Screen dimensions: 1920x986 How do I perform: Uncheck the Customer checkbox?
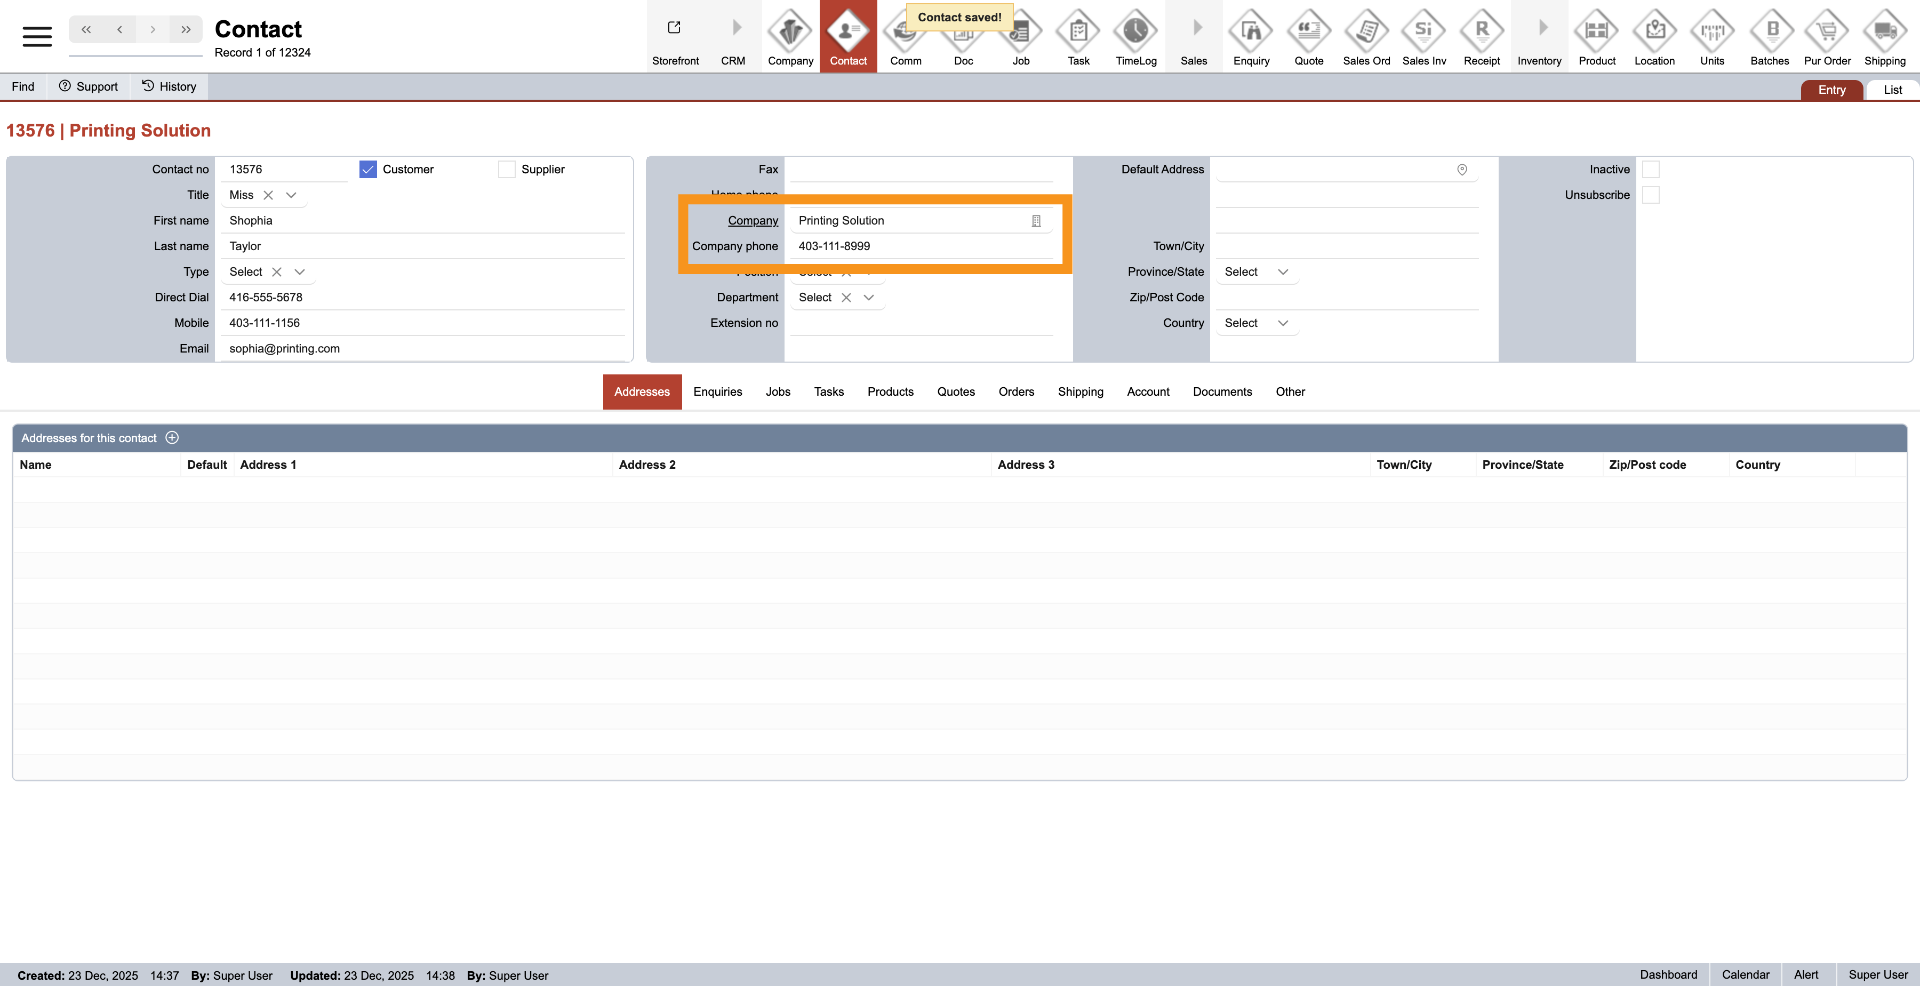point(368,170)
